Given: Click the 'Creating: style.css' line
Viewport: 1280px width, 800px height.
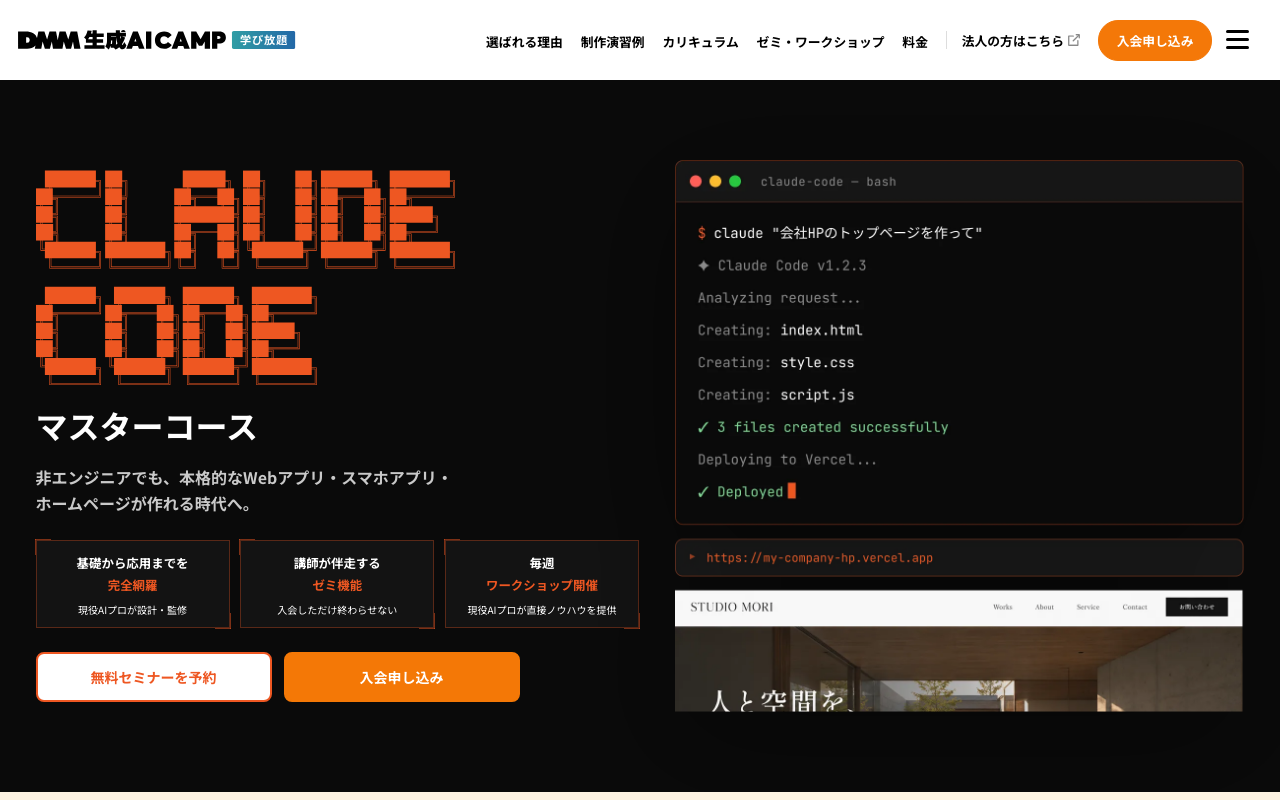Looking at the screenshot, I should coord(776,362).
